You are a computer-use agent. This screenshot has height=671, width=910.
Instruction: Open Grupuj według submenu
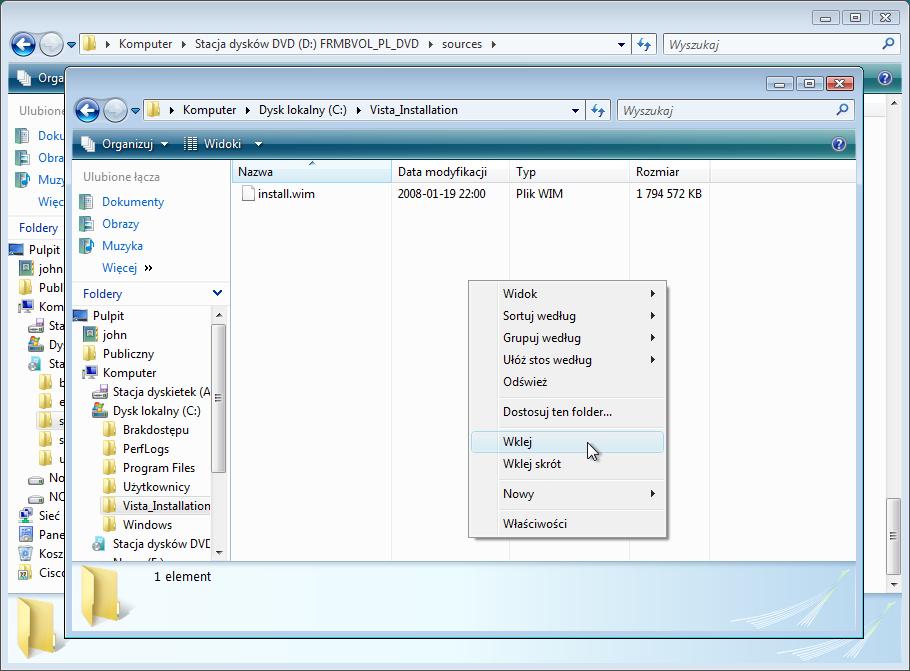tap(568, 338)
